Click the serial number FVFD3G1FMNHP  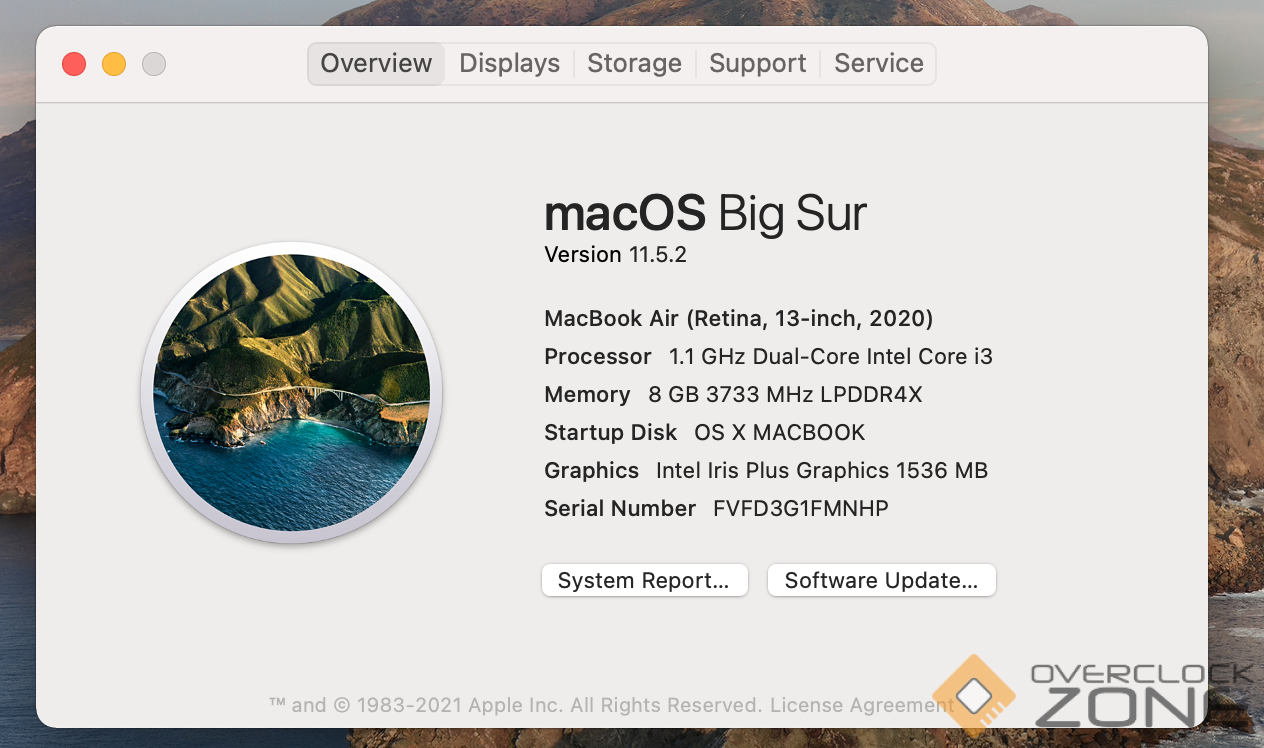click(800, 509)
